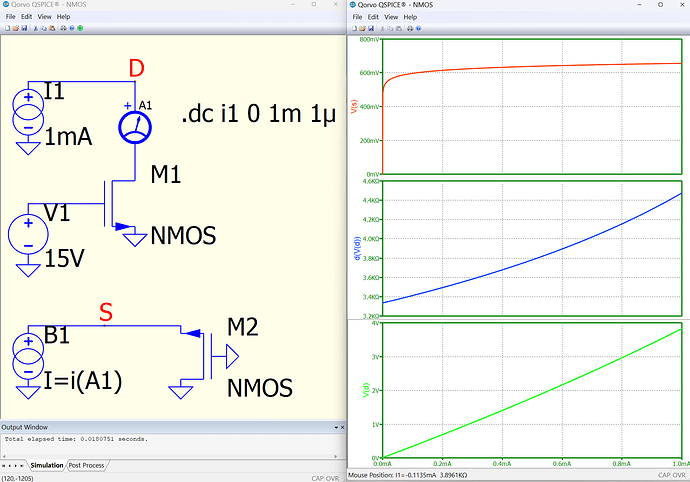
Task: Click the I=i(A1) expression text
Action: click(x=83, y=381)
